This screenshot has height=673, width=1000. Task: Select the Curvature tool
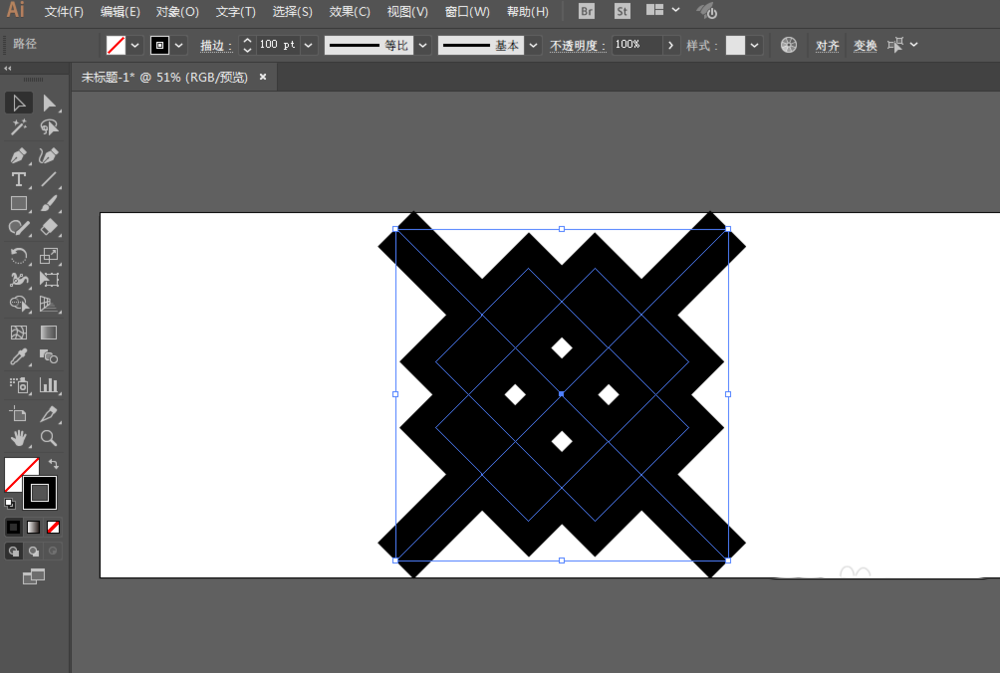pos(49,155)
